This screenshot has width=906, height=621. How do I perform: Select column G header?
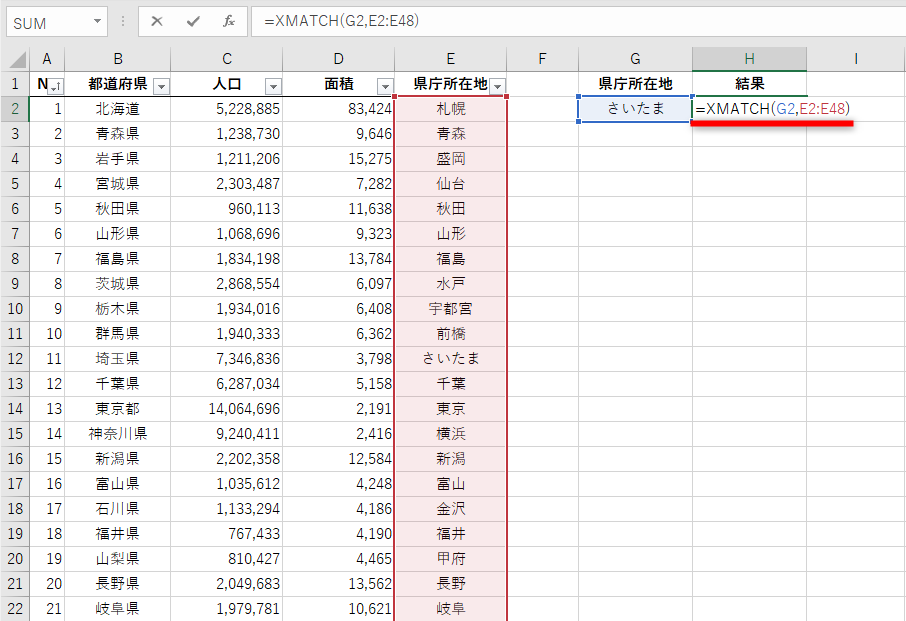635,59
